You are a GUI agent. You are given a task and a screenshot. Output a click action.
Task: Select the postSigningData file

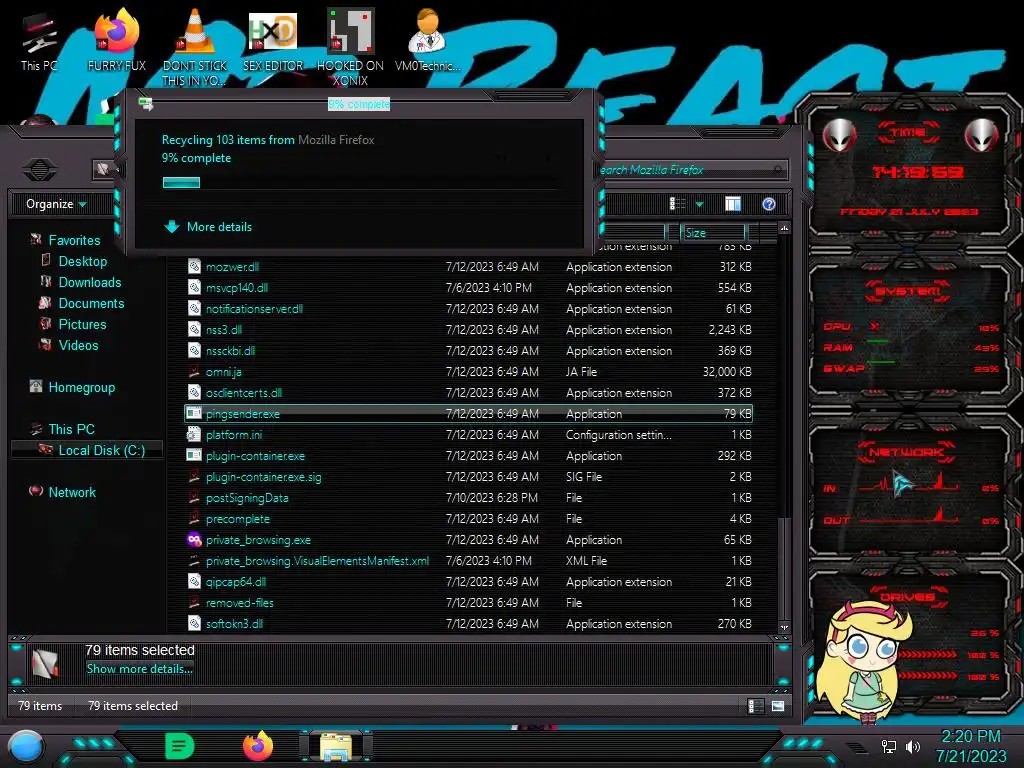click(x=468, y=498)
